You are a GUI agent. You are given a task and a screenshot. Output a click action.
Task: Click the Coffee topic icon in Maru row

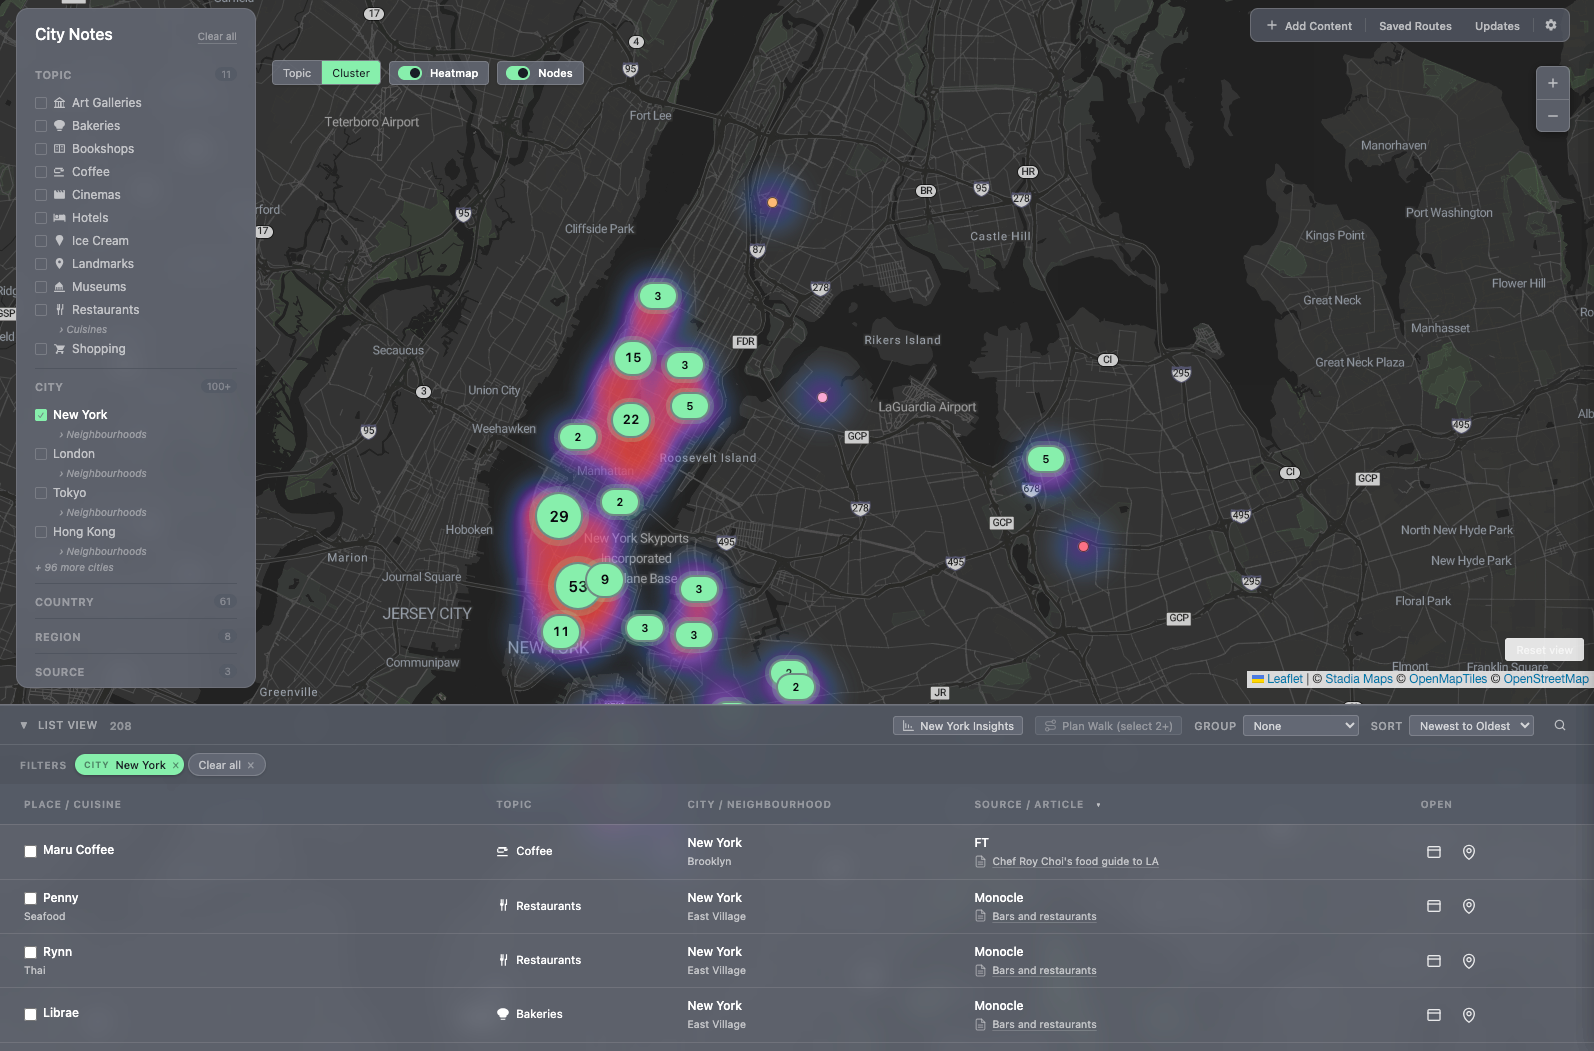502,851
